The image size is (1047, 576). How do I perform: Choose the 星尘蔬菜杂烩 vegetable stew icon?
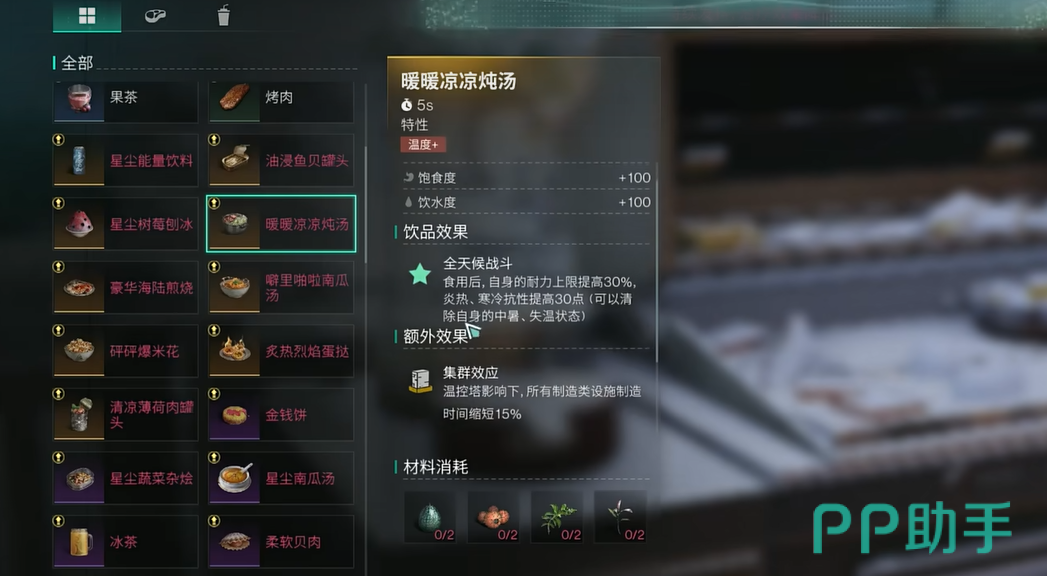click(79, 478)
